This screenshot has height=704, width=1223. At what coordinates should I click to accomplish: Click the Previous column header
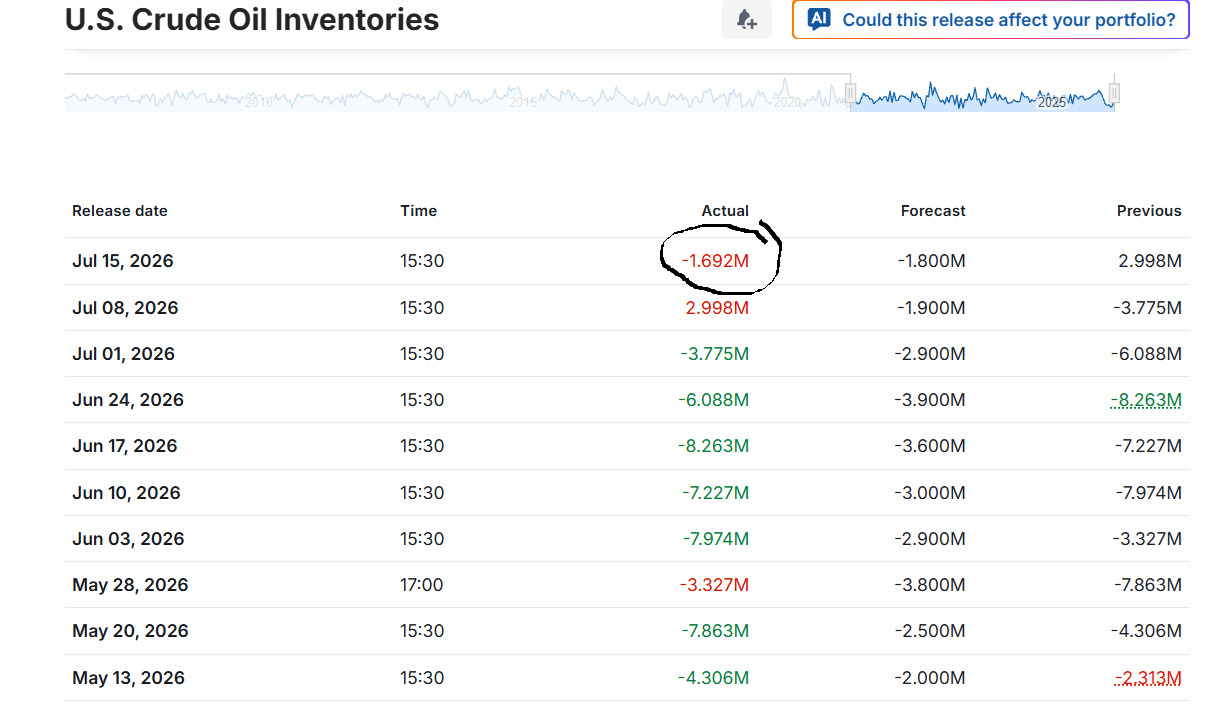click(x=1149, y=211)
